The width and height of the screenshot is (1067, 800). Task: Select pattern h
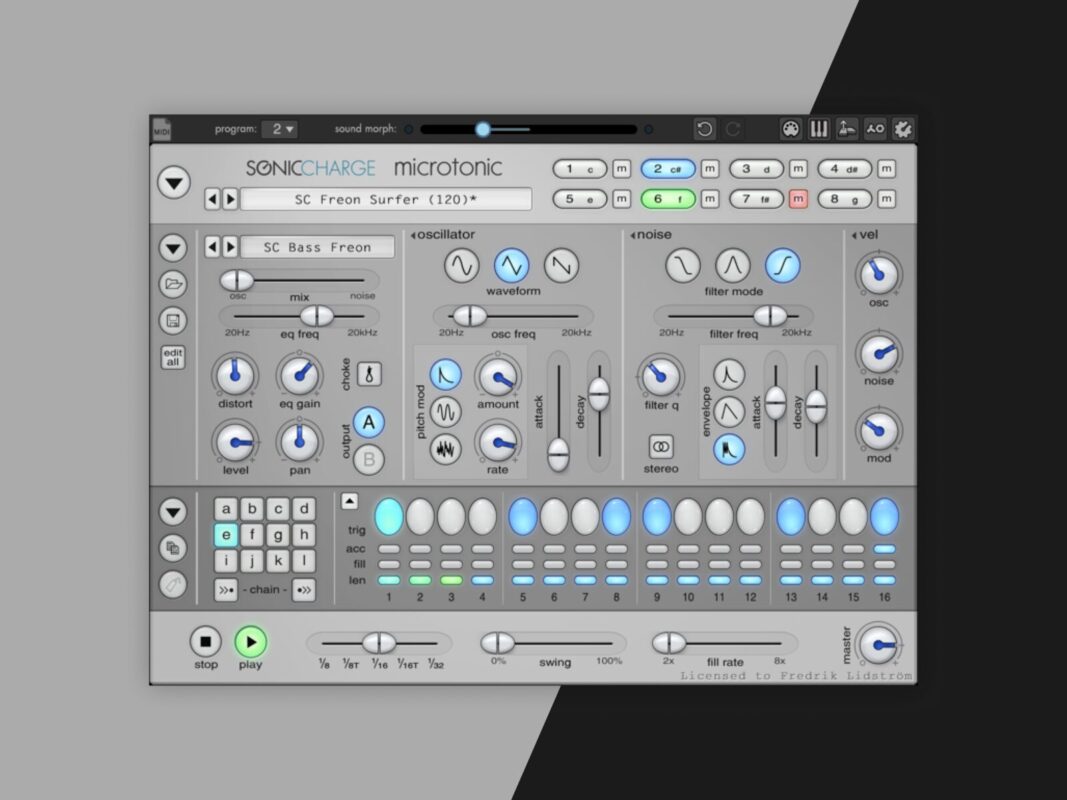click(303, 535)
